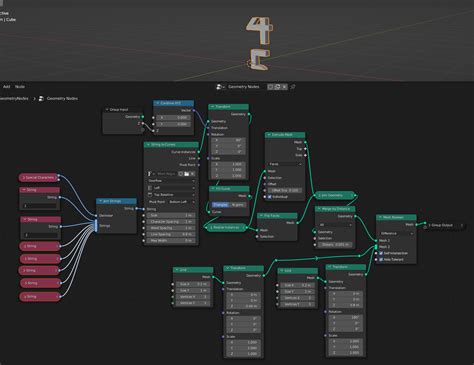Click the Line Spacing slider field

click(171, 234)
